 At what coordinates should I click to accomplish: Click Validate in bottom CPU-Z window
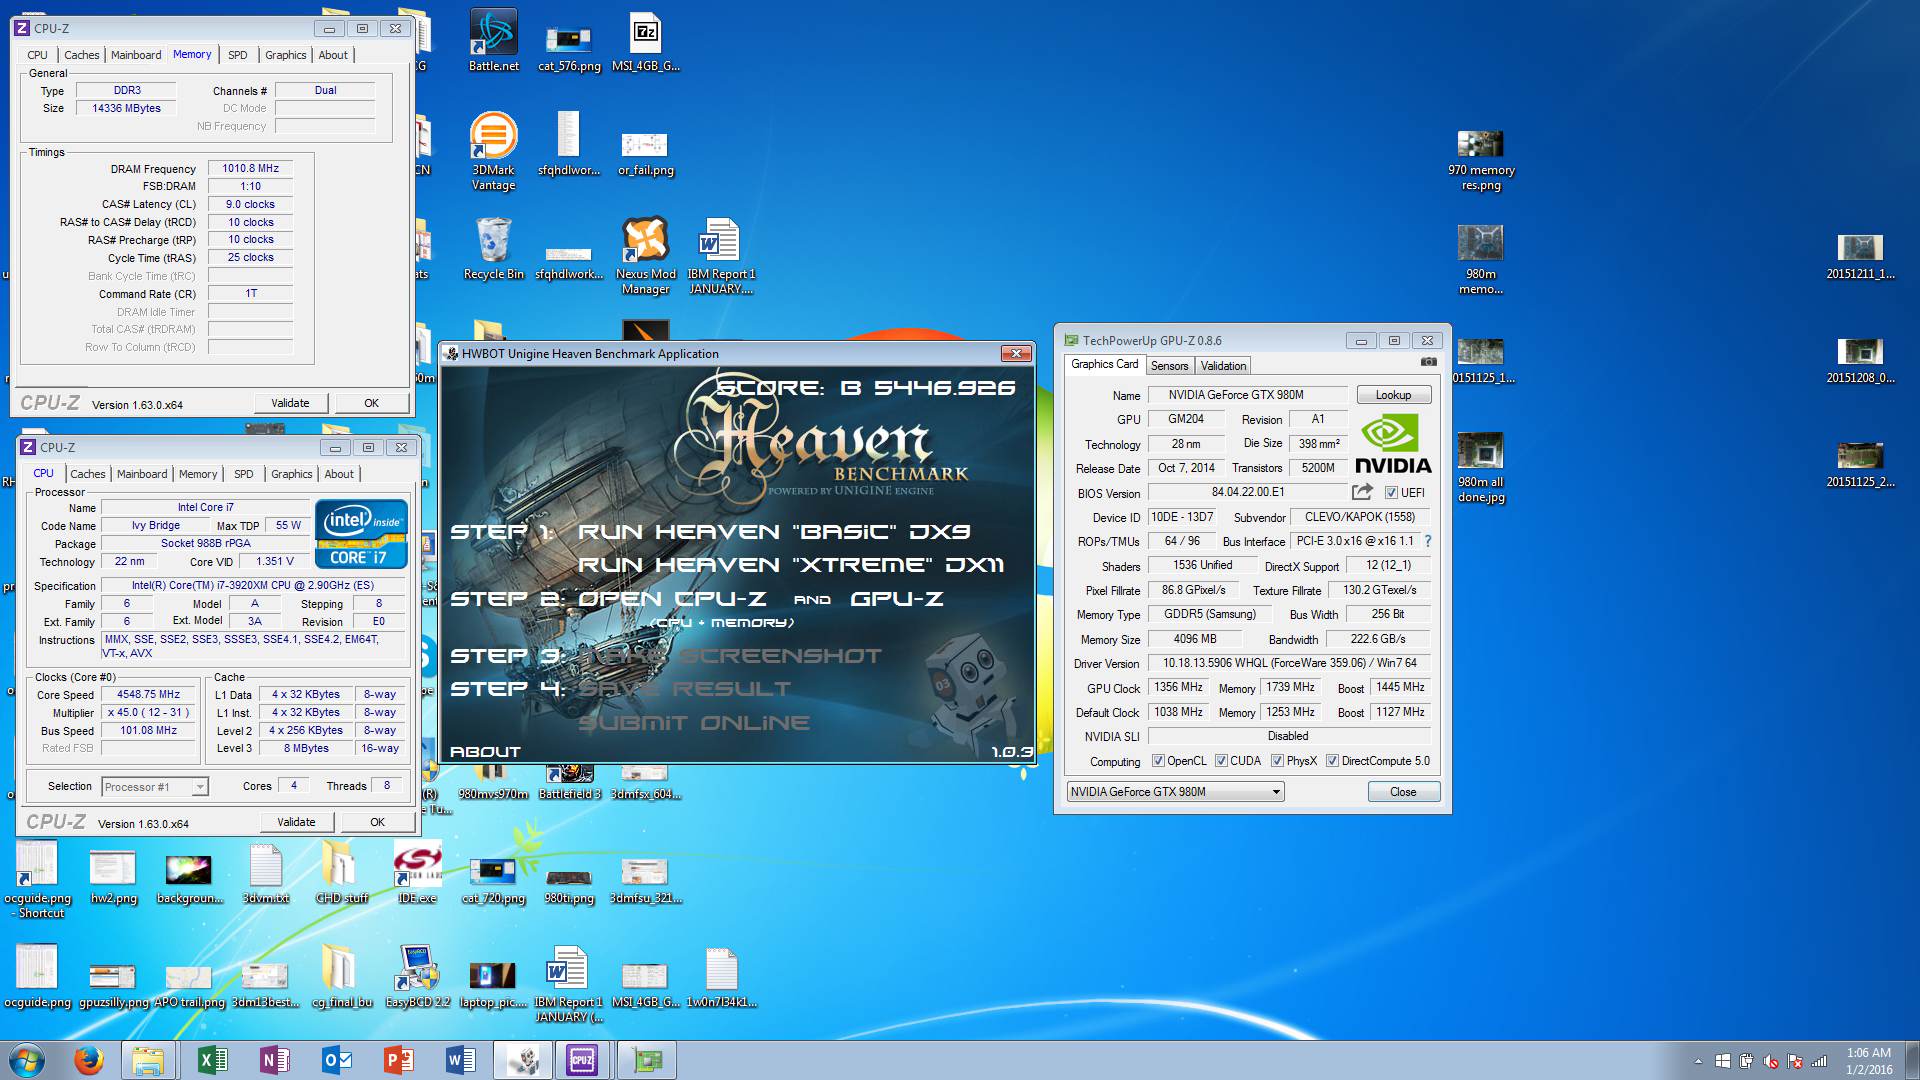pyautogui.click(x=296, y=822)
